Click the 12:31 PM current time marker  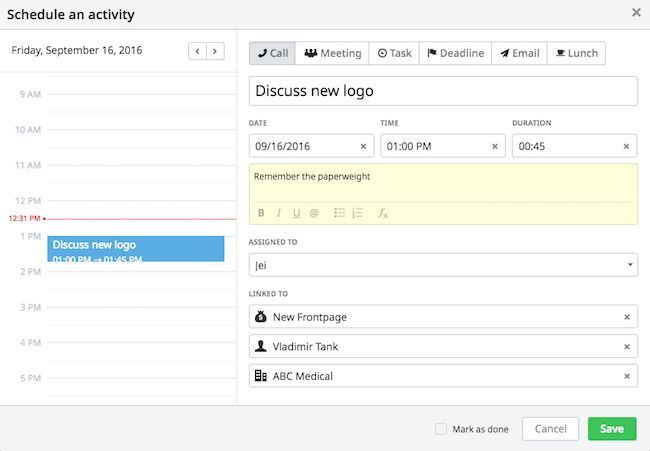click(x=27, y=218)
